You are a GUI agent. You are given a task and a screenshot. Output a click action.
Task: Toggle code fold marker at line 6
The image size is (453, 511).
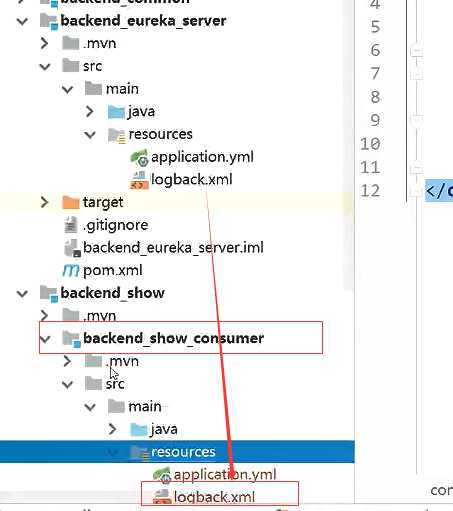click(416, 52)
